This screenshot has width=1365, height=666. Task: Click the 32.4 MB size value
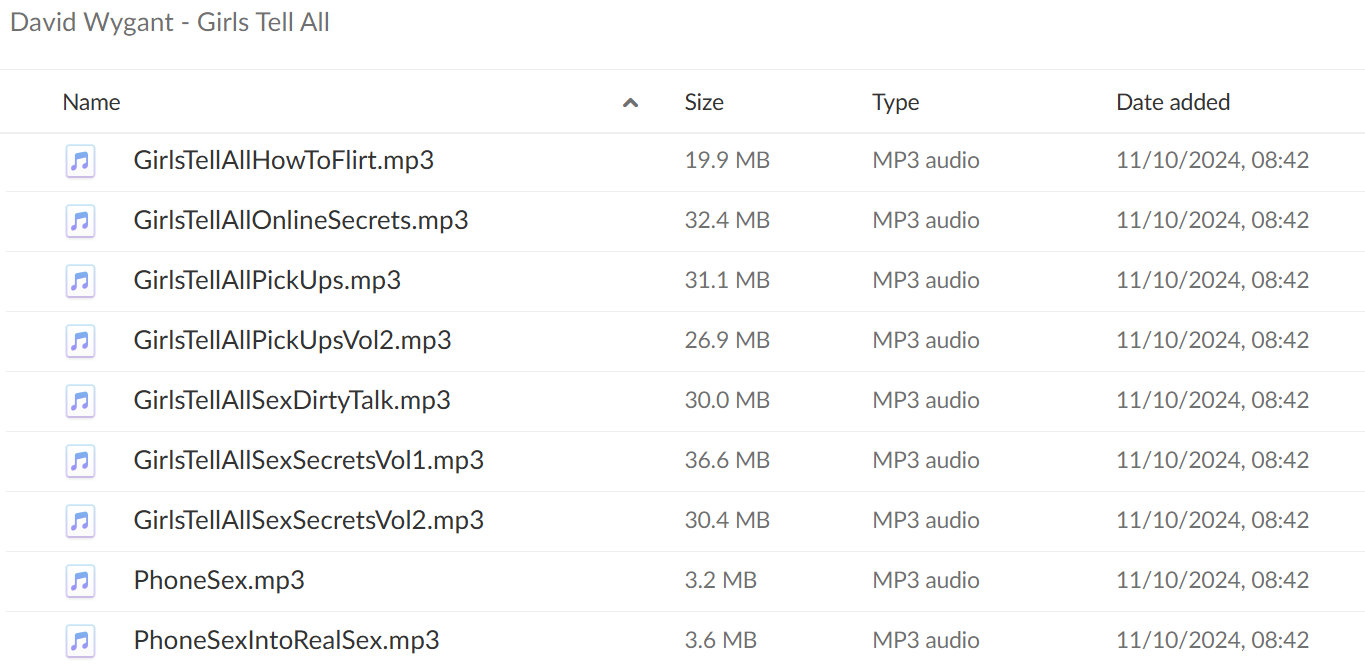(x=727, y=220)
